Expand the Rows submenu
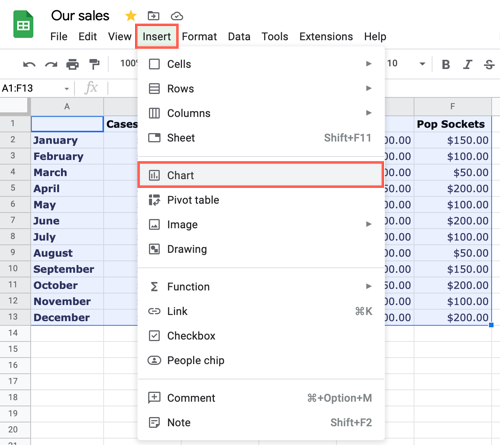The image size is (500, 445). tap(261, 89)
